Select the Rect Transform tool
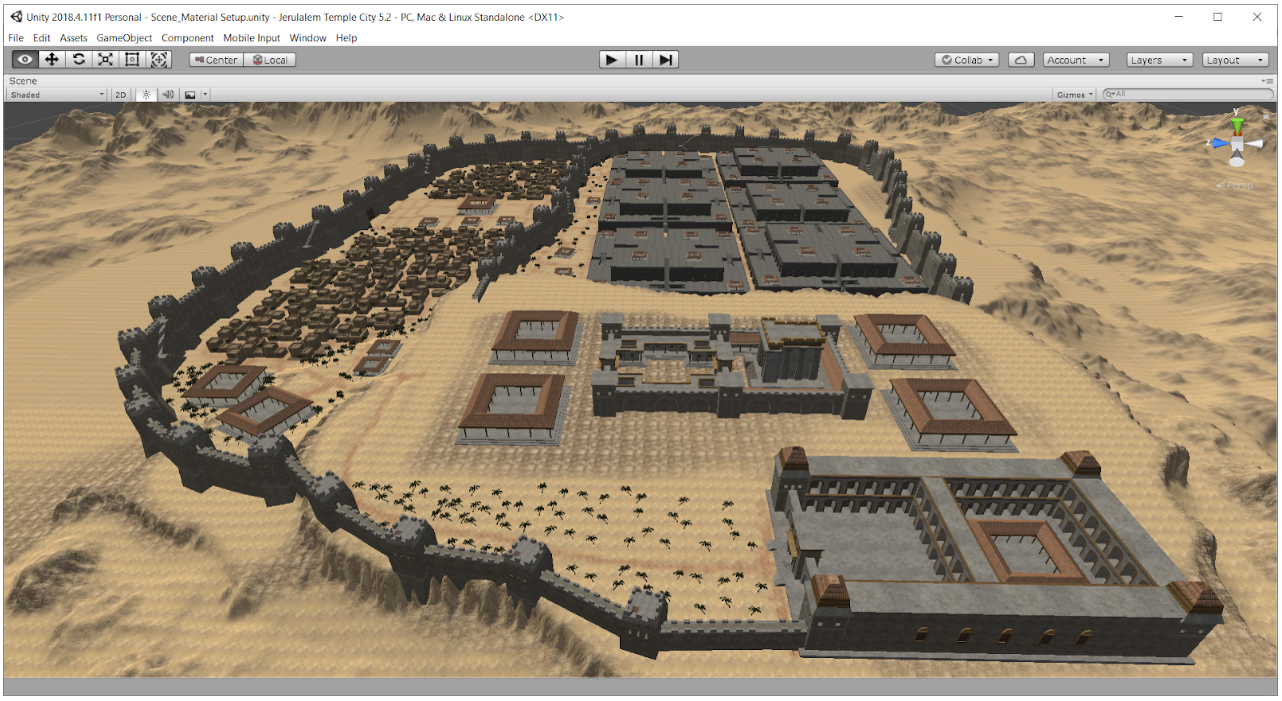The image size is (1282, 701). coord(132,60)
